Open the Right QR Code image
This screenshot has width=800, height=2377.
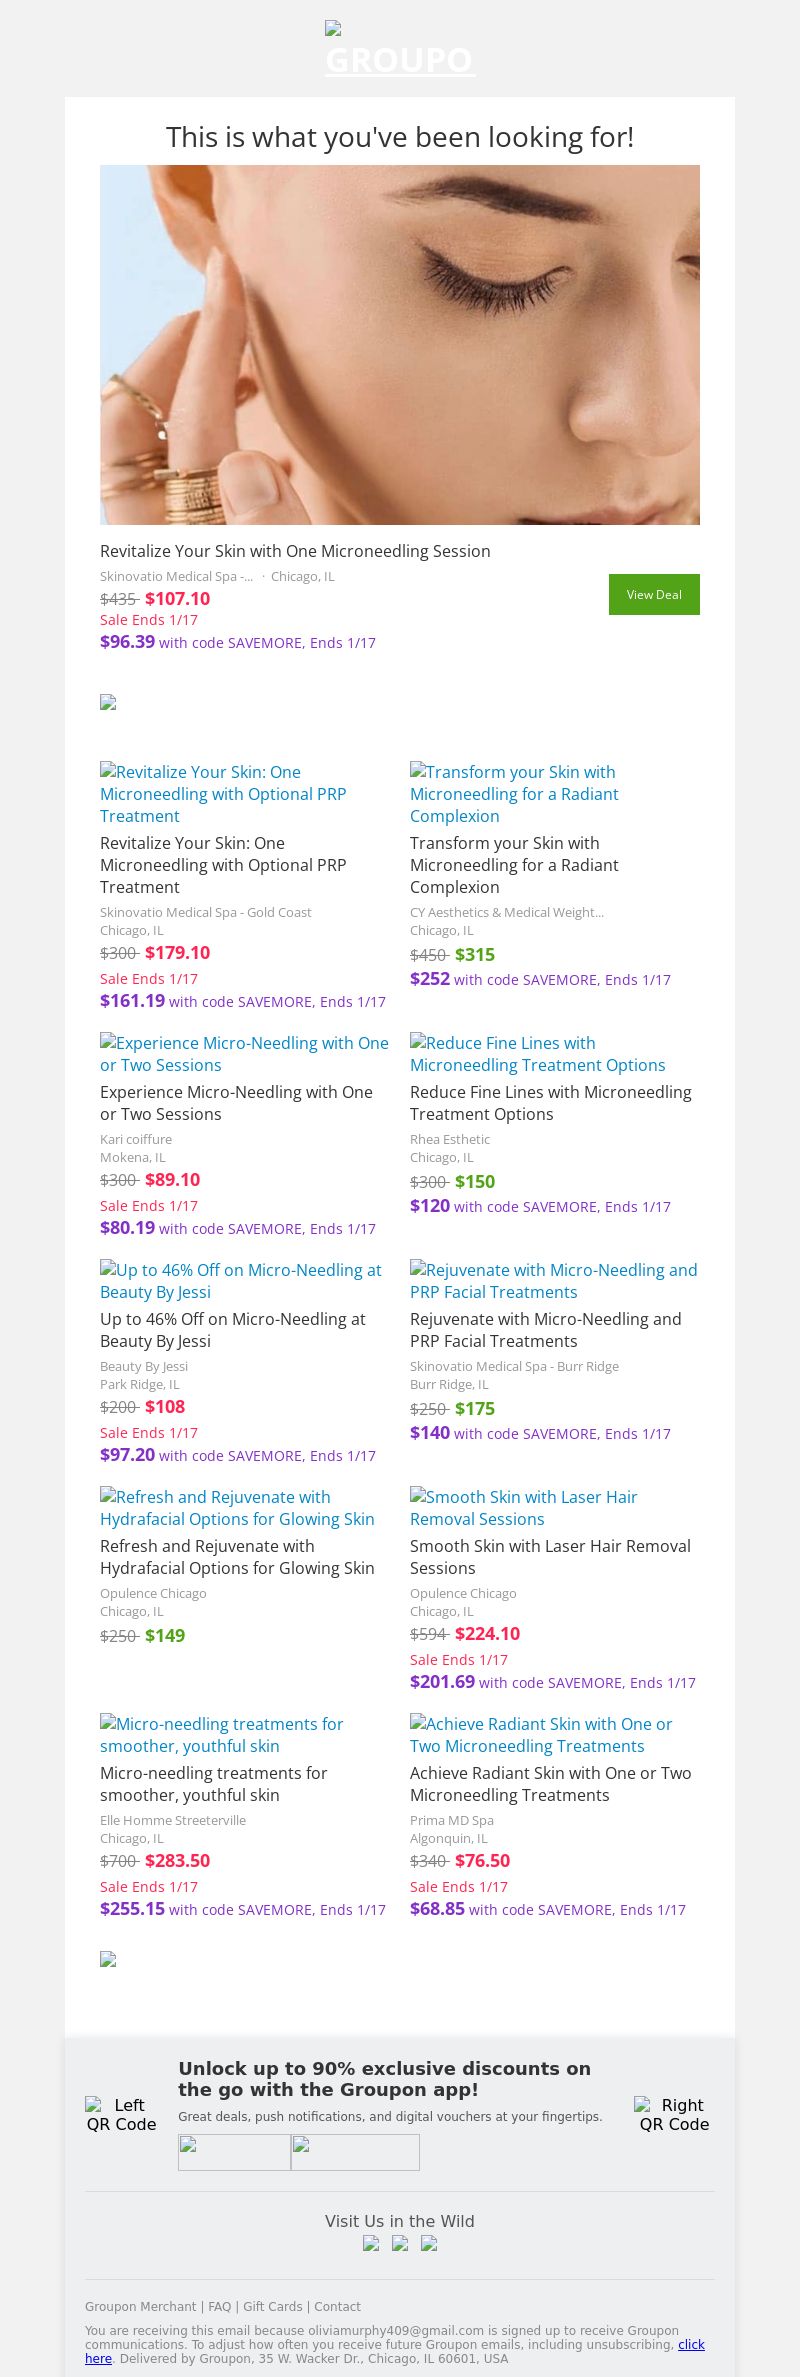[674, 2114]
